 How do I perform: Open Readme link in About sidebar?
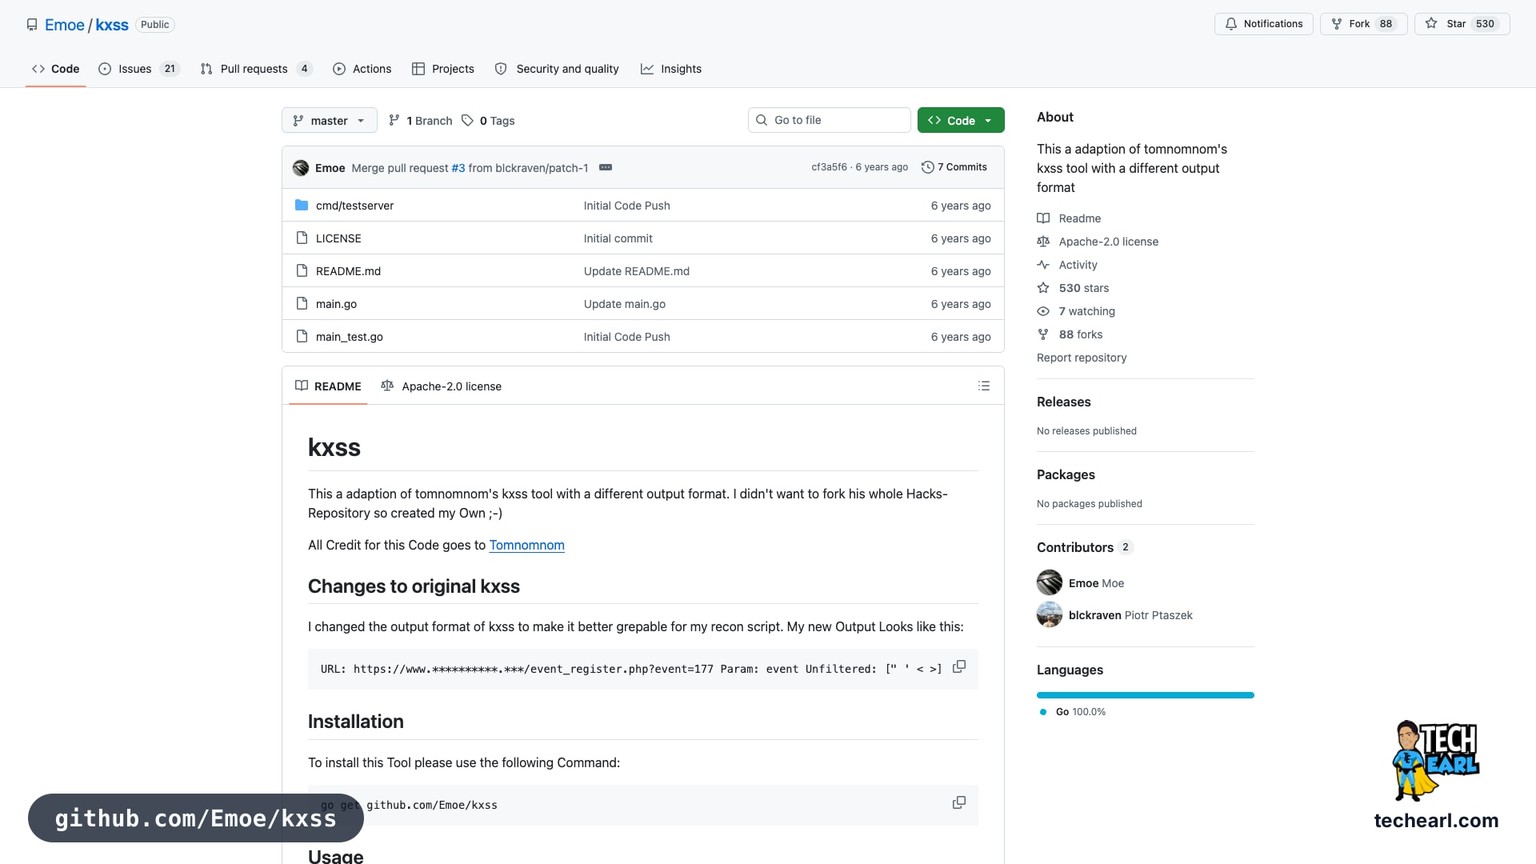pyautogui.click(x=1069, y=218)
